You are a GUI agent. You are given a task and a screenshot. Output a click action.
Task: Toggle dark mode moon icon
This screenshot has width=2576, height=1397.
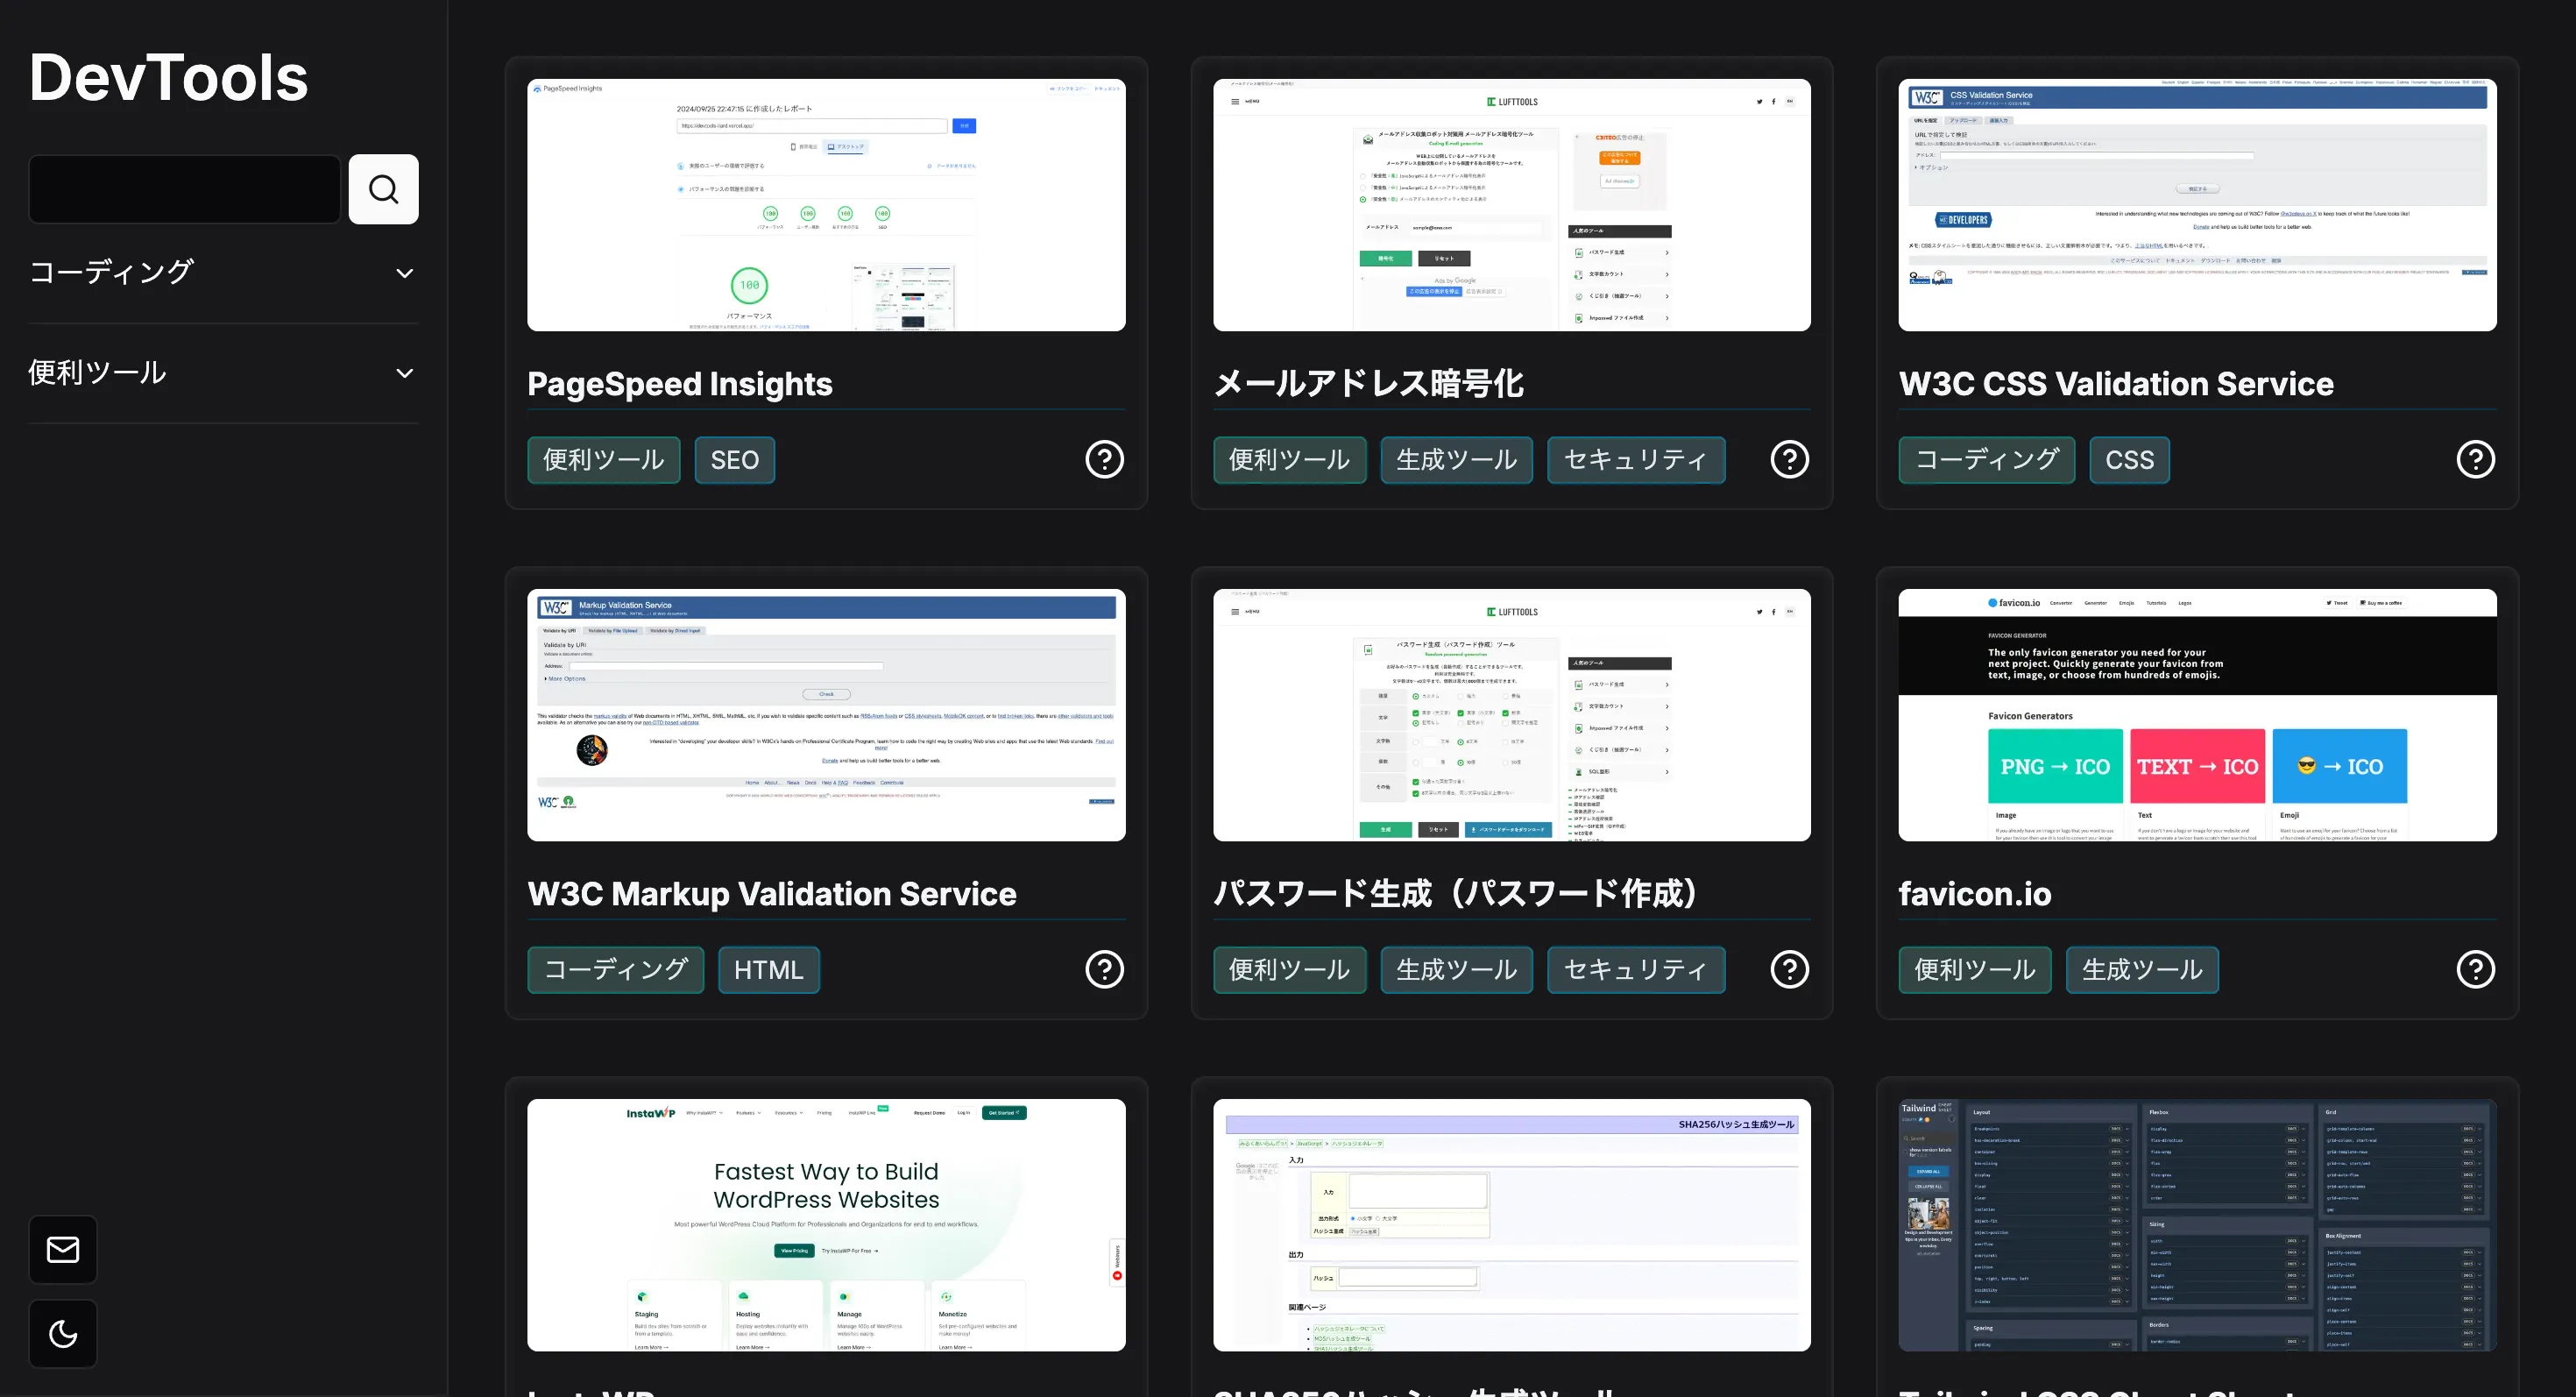tap(63, 1334)
